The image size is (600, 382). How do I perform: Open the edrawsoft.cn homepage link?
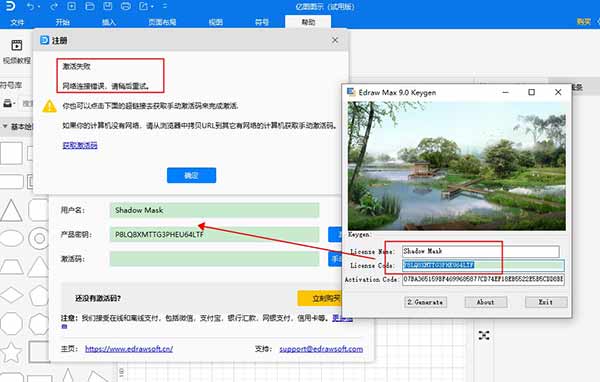point(129,349)
